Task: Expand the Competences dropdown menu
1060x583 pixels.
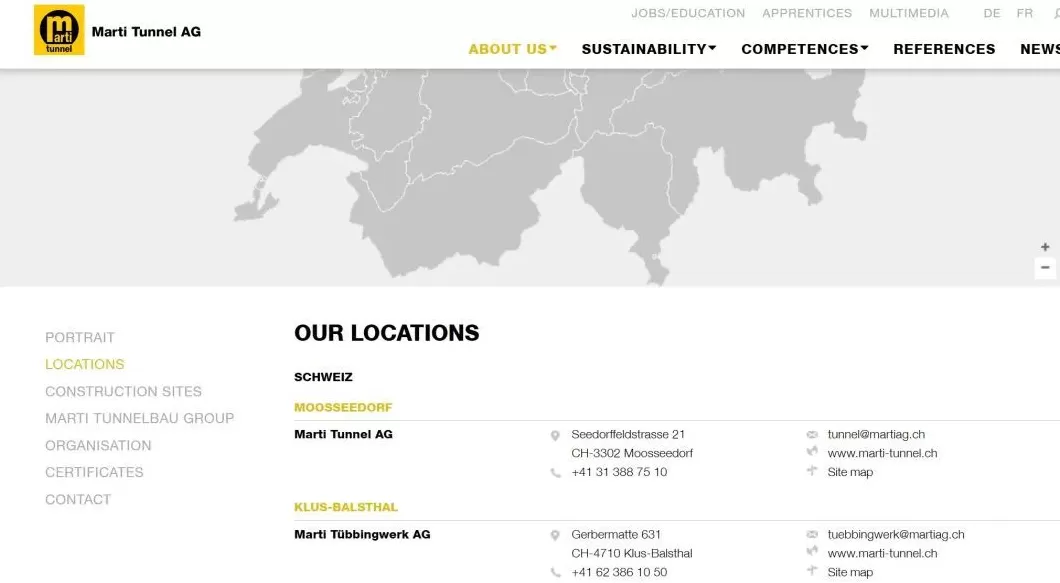Action: pyautogui.click(x=804, y=49)
